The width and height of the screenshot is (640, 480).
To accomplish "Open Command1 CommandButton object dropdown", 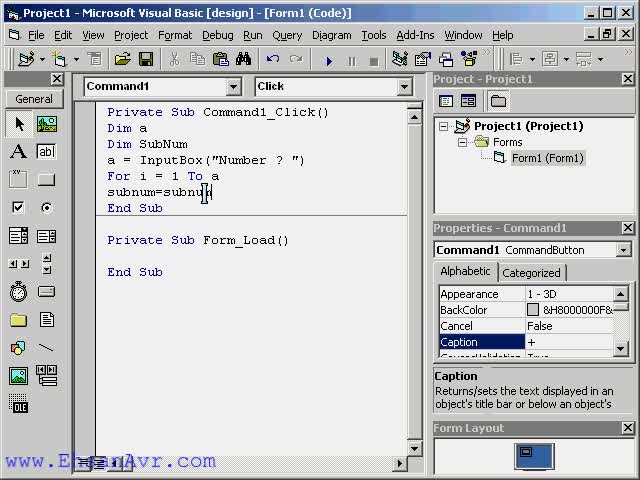I will tap(623, 250).
